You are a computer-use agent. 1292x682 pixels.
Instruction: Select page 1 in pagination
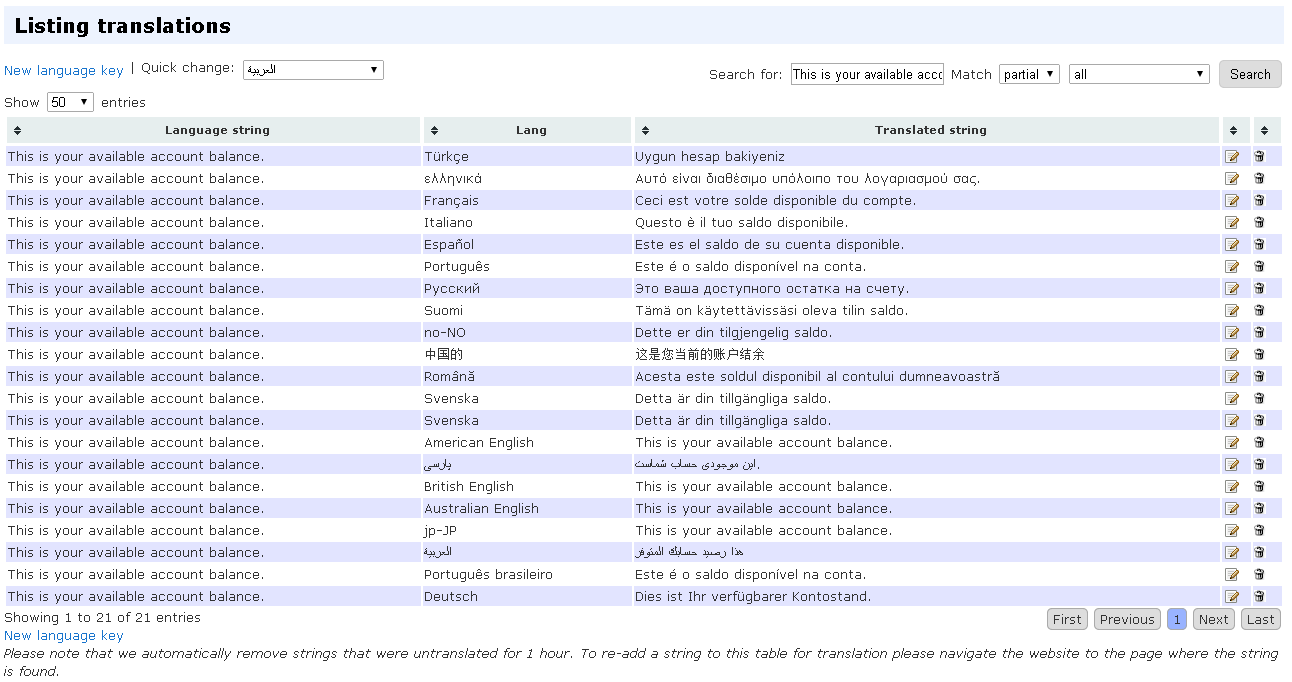tap(1177, 619)
